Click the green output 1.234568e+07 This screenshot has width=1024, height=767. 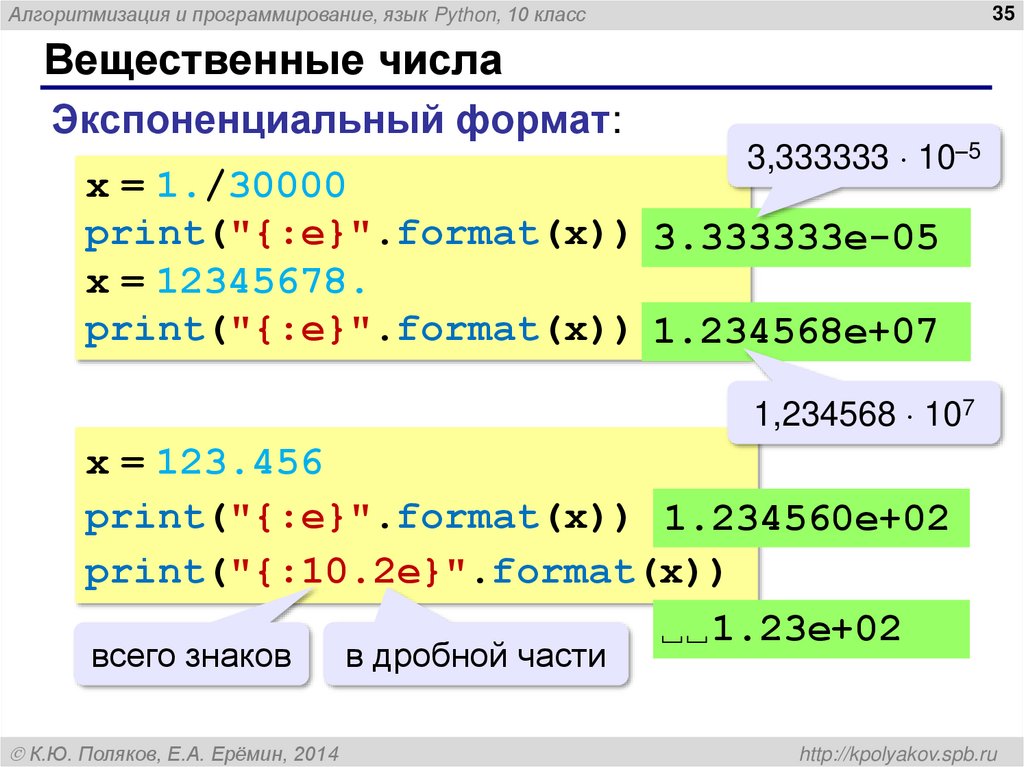805,330
